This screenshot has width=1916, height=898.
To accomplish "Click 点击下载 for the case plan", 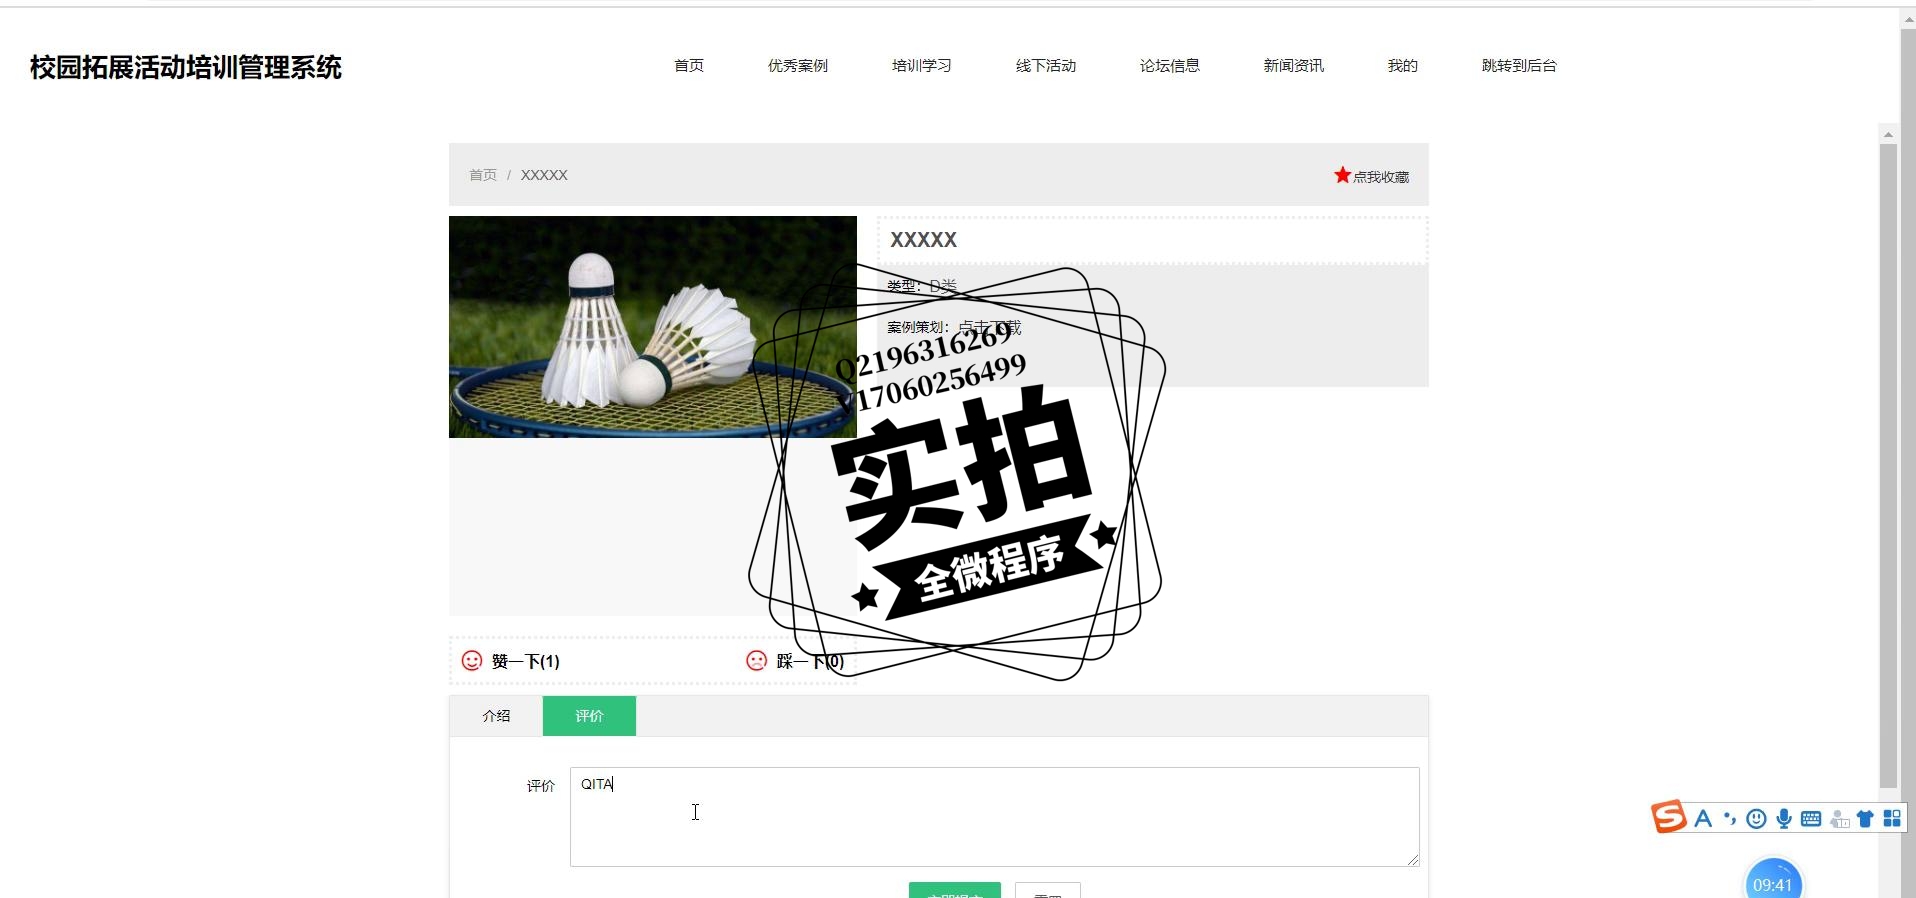I will (x=989, y=327).
